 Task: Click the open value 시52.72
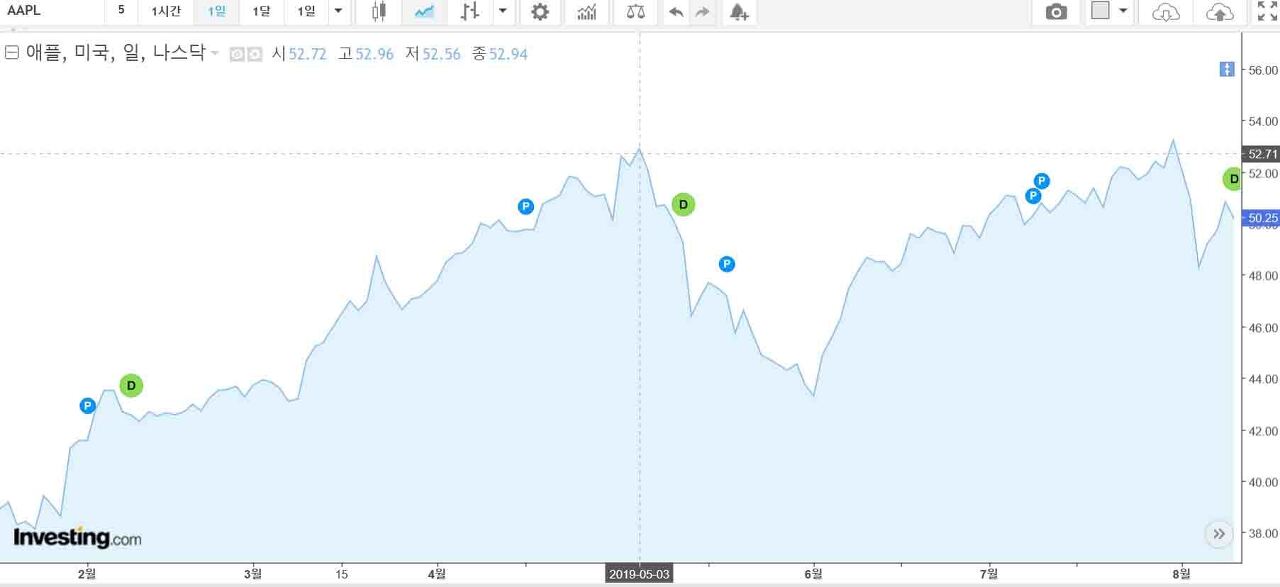(x=300, y=54)
